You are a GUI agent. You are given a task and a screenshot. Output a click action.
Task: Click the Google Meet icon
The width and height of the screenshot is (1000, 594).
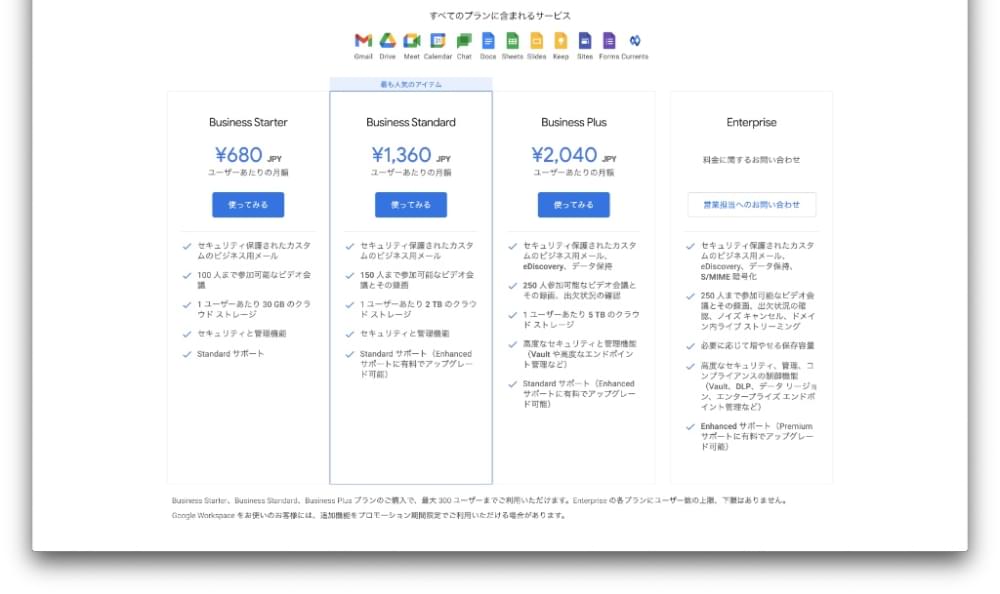pos(412,42)
